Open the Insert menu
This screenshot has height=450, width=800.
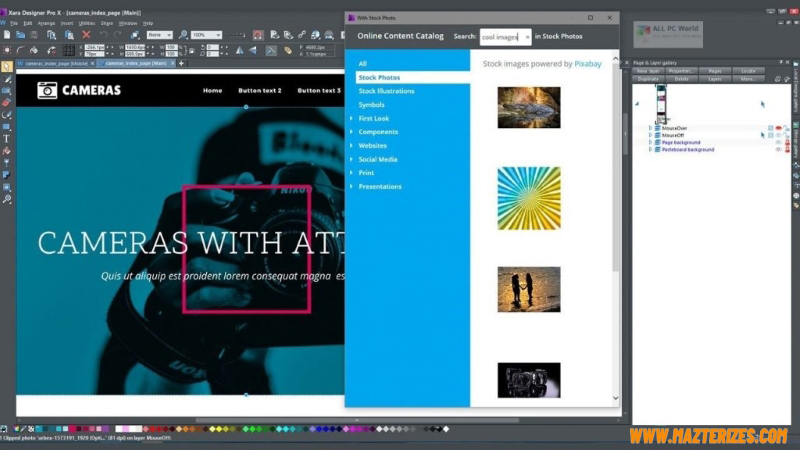[x=67, y=23]
